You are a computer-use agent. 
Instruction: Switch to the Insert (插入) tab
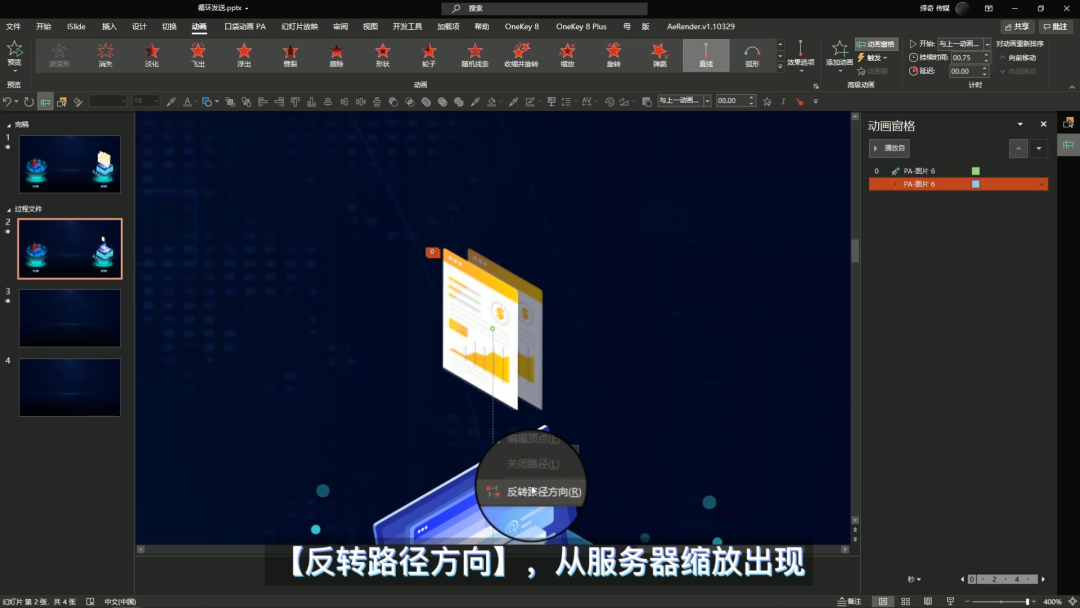click(109, 26)
